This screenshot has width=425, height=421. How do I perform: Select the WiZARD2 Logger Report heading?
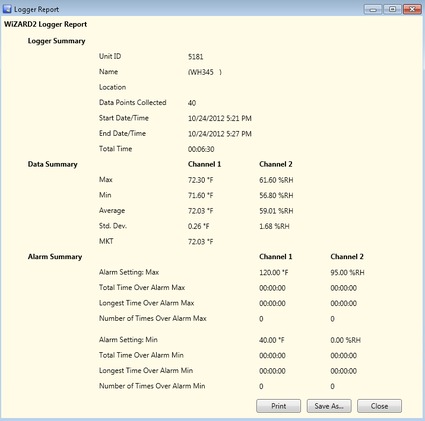tap(45, 24)
